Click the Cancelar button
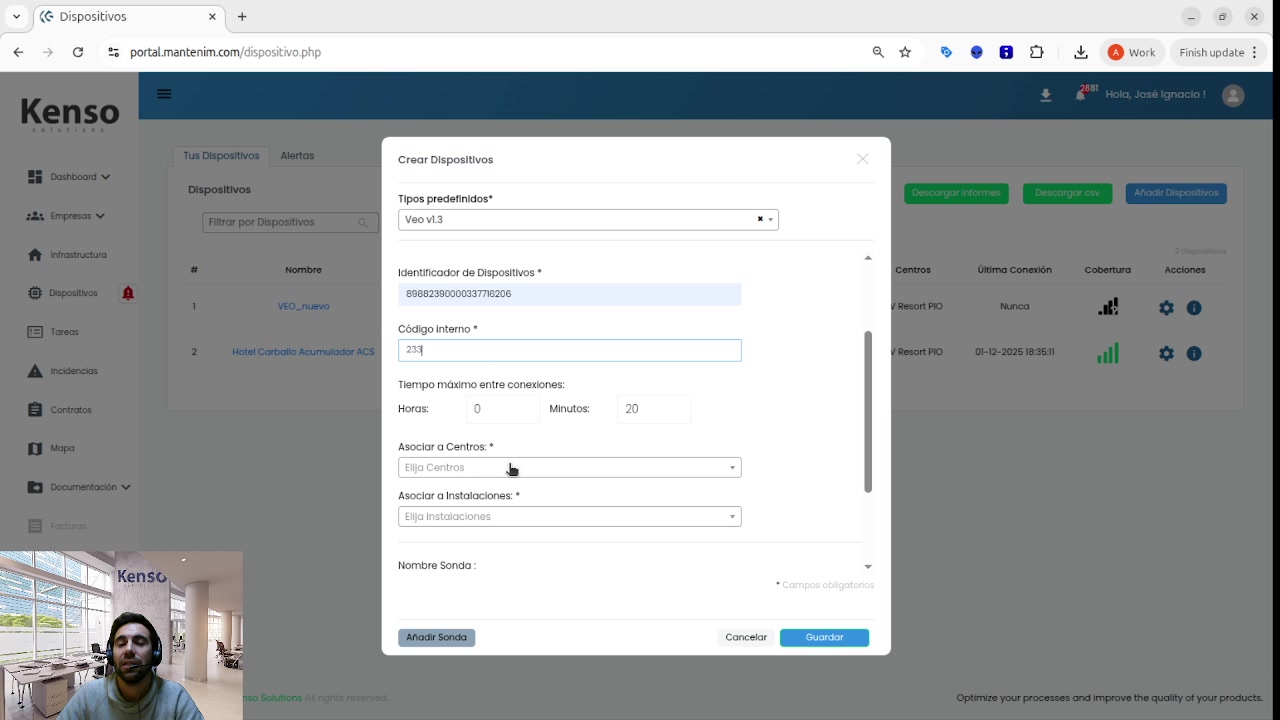This screenshot has height=720, width=1280. (746, 637)
